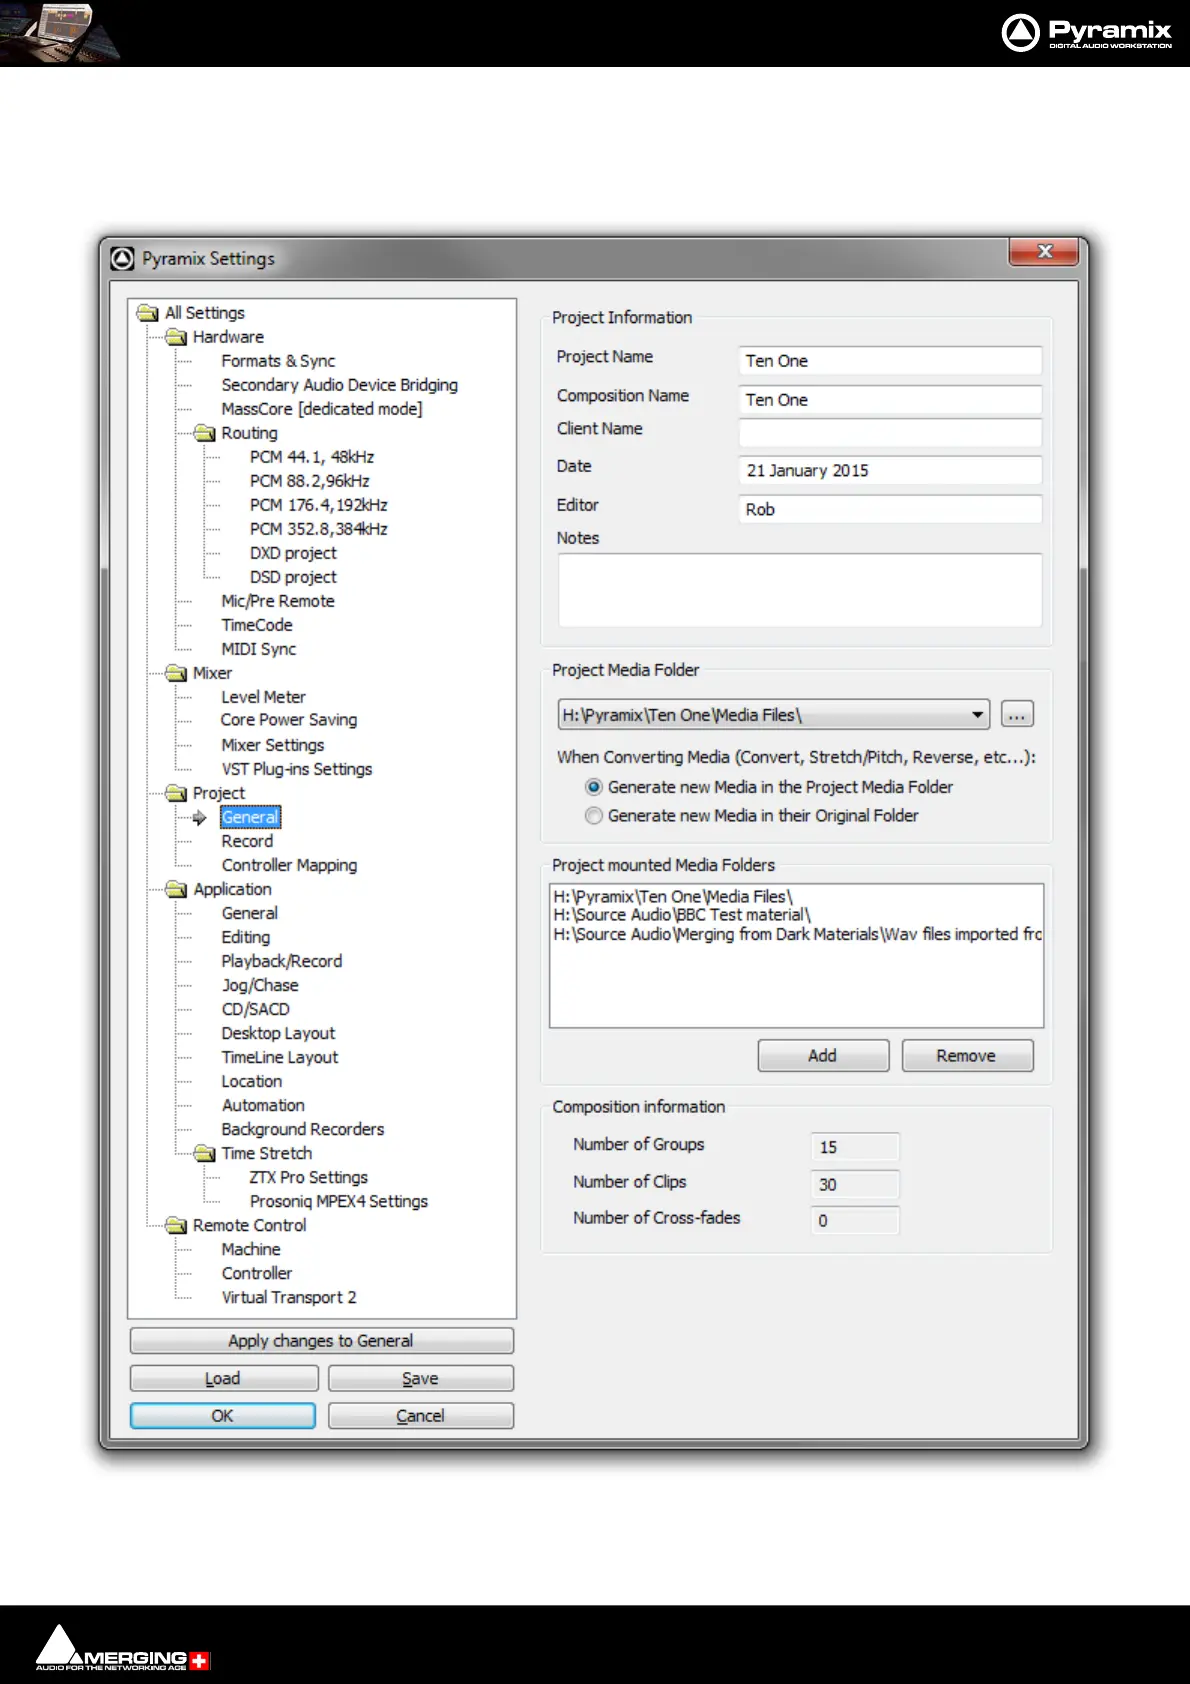
Task: Select the DSD project routing entry
Action: pyautogui.click(x=293, y=577)
